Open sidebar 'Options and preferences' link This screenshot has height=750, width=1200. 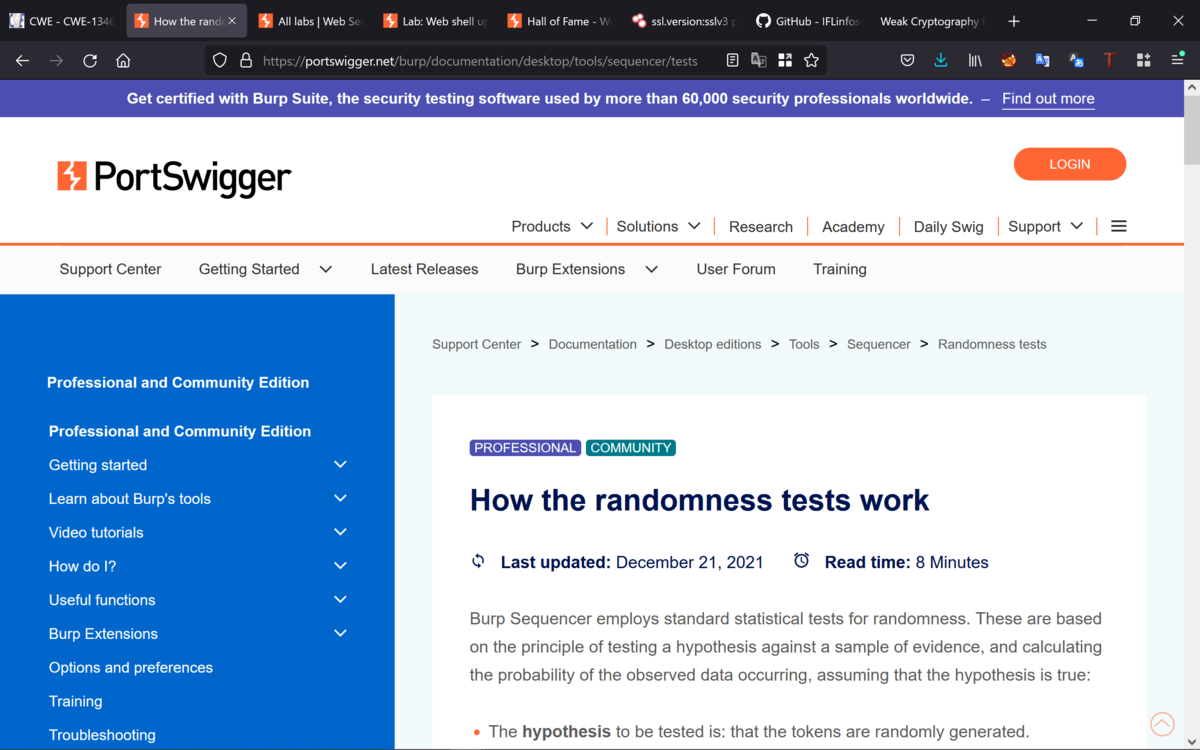pos(131,667)
